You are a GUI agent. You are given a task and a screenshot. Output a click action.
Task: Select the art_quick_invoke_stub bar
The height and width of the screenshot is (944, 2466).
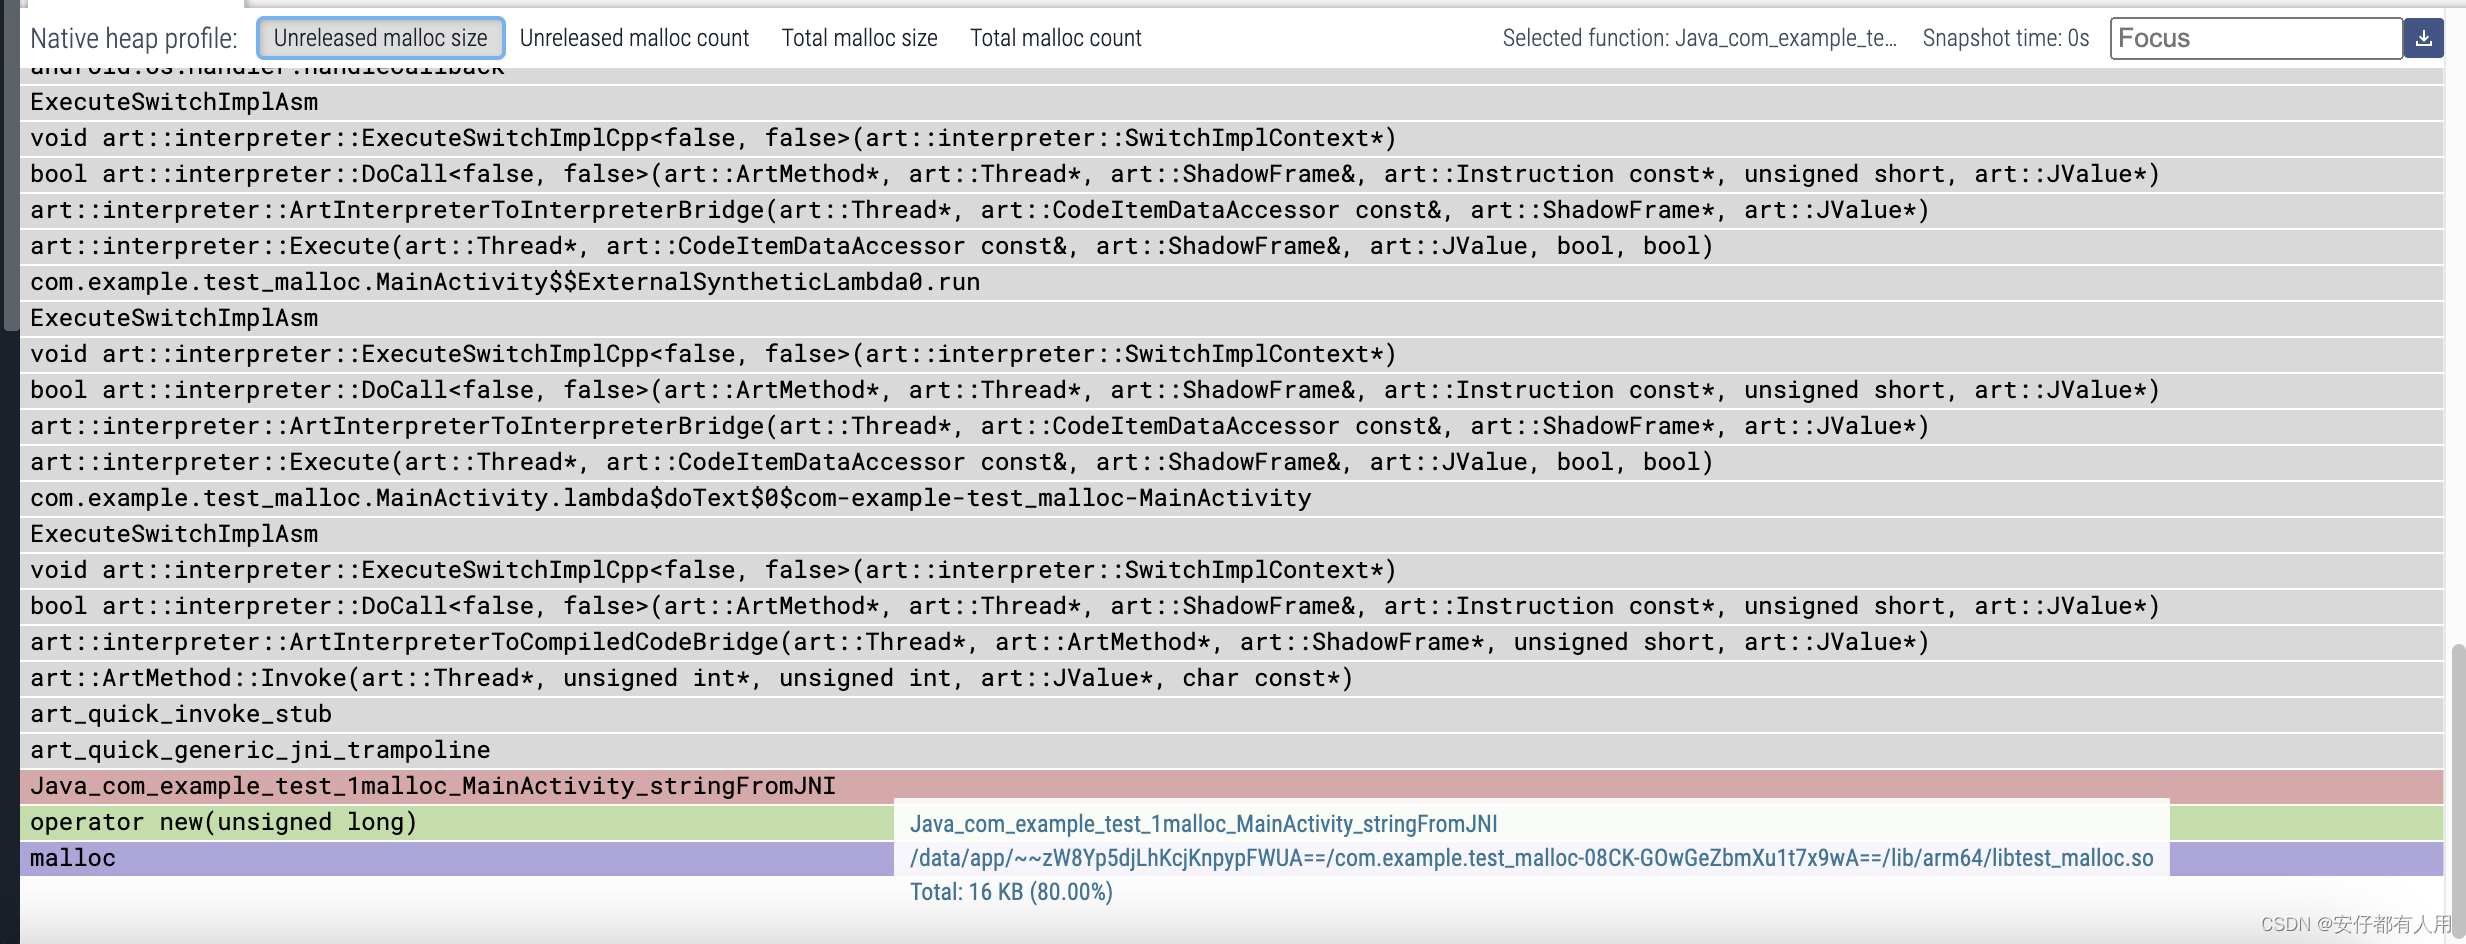point(1231,714)
